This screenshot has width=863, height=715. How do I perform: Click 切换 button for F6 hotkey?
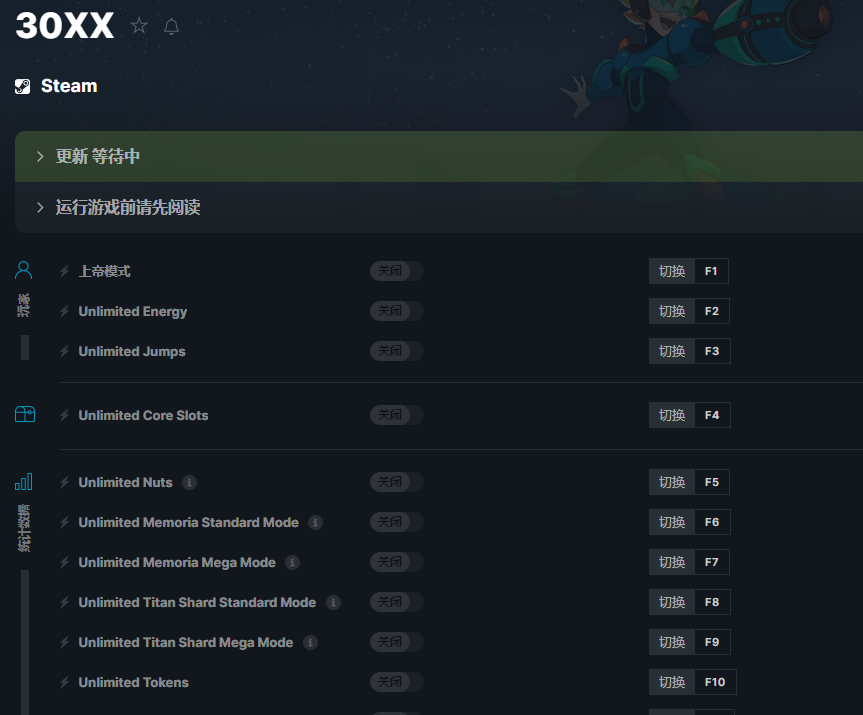click(x=672, y=522)
